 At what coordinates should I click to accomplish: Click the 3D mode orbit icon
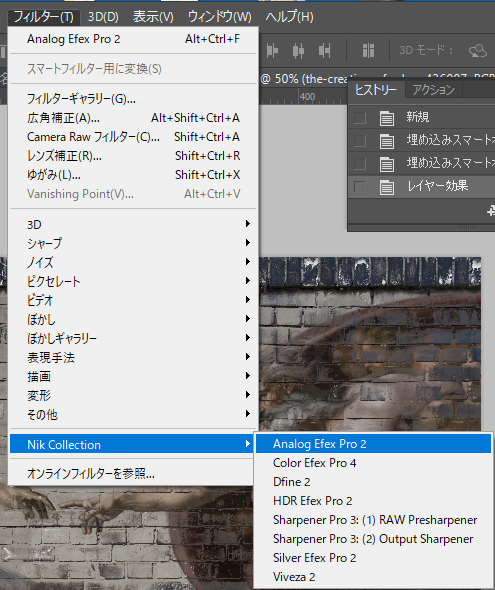tap(478, 50)
